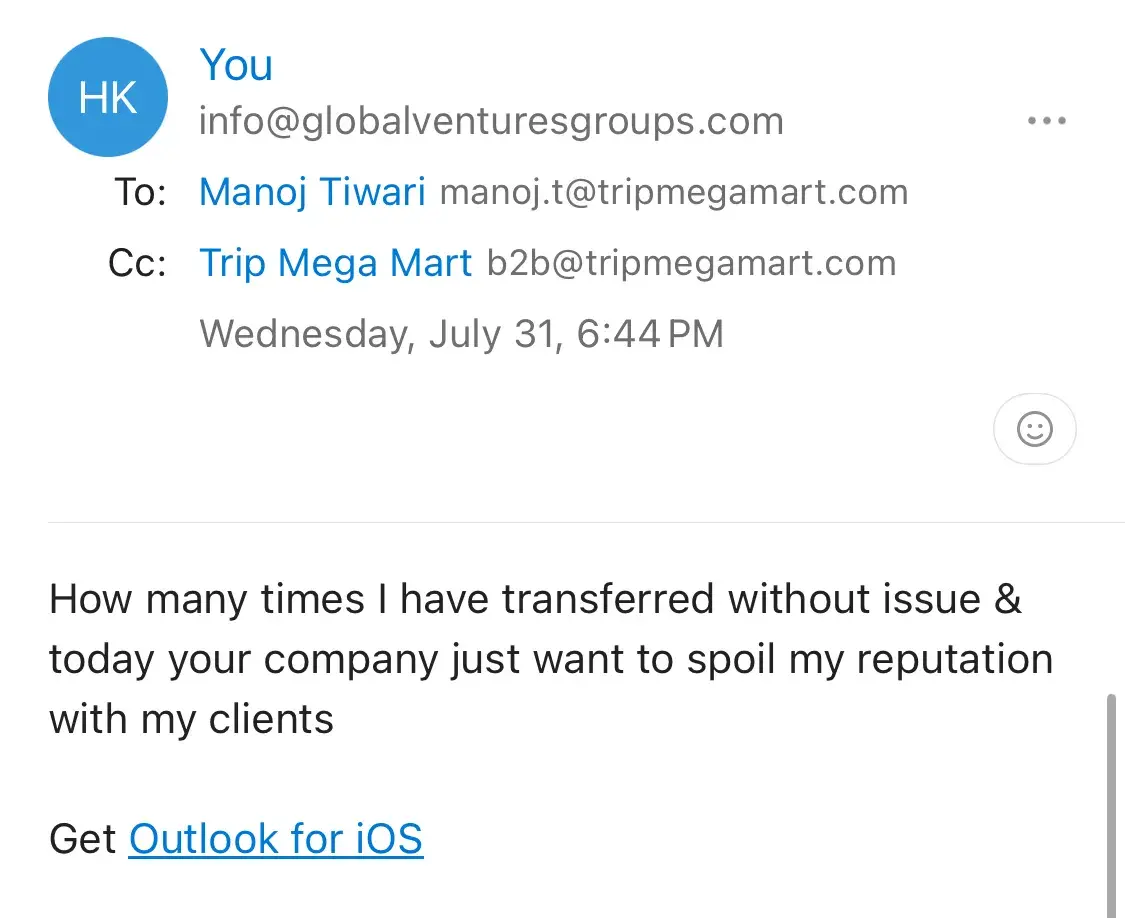Open the "You" sender name
This screenshot has width=1125, height=918.
click(x=236, y=66)
